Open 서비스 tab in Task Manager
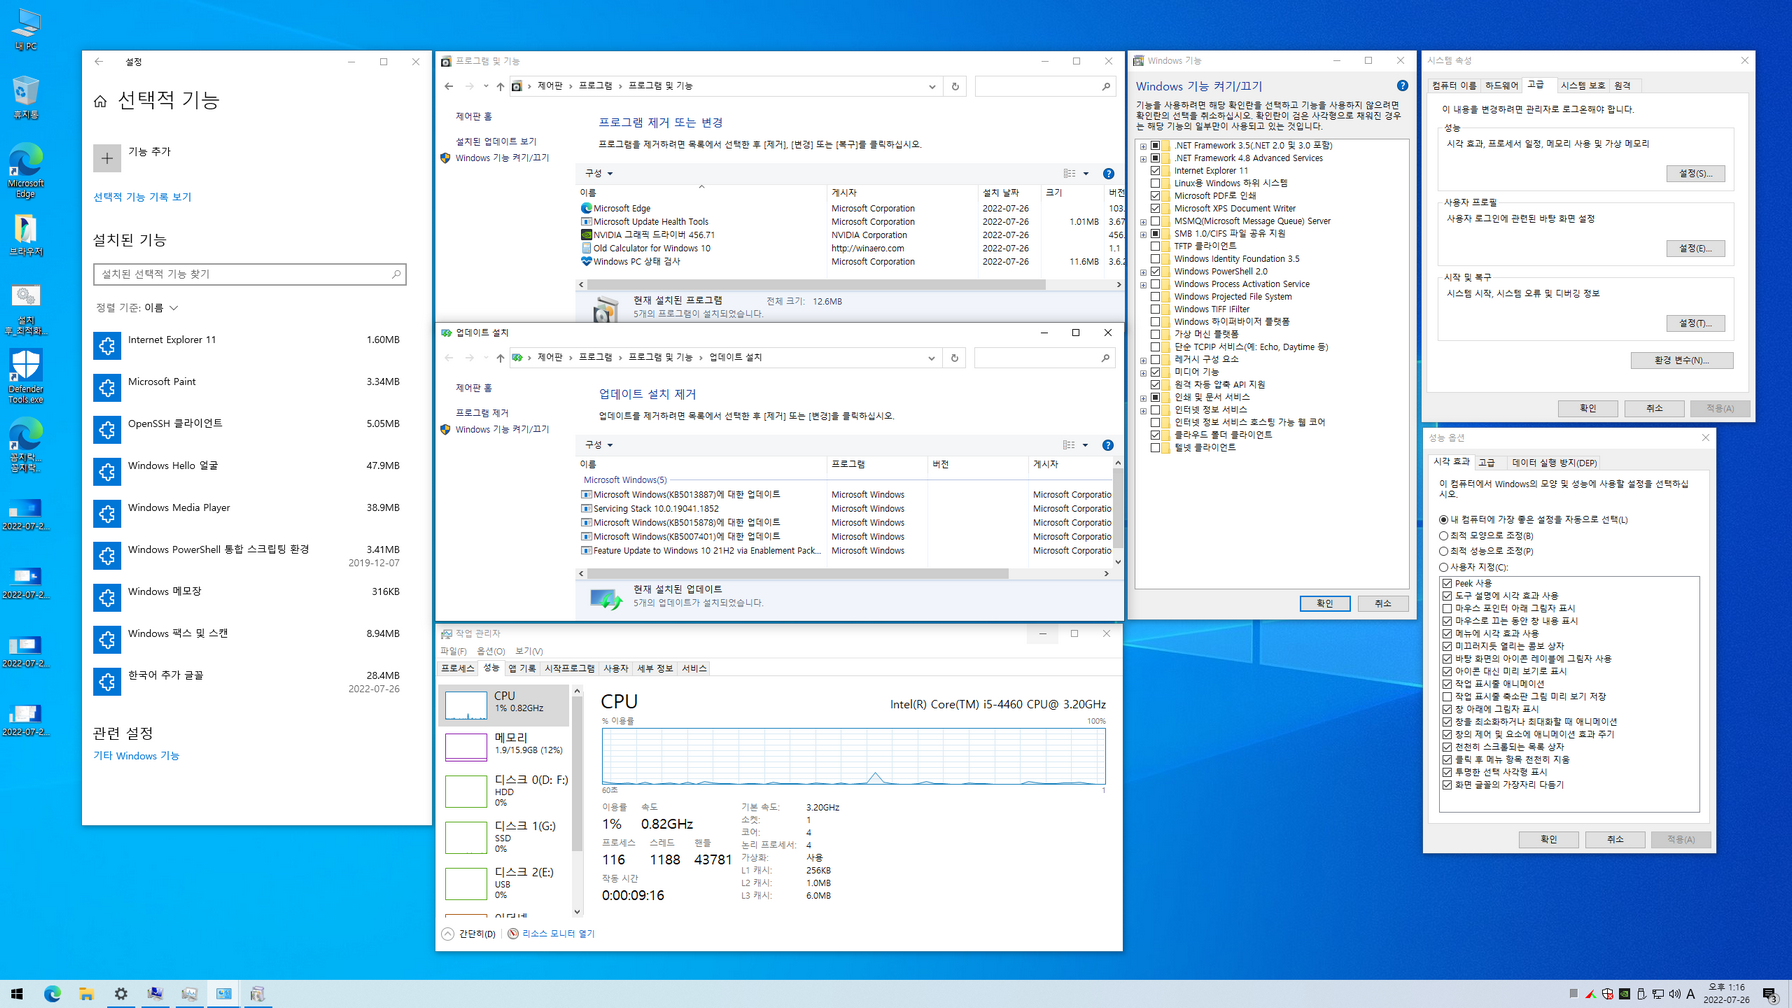The height and width of the screenshot is (1008, 1792). pos(694,669)
